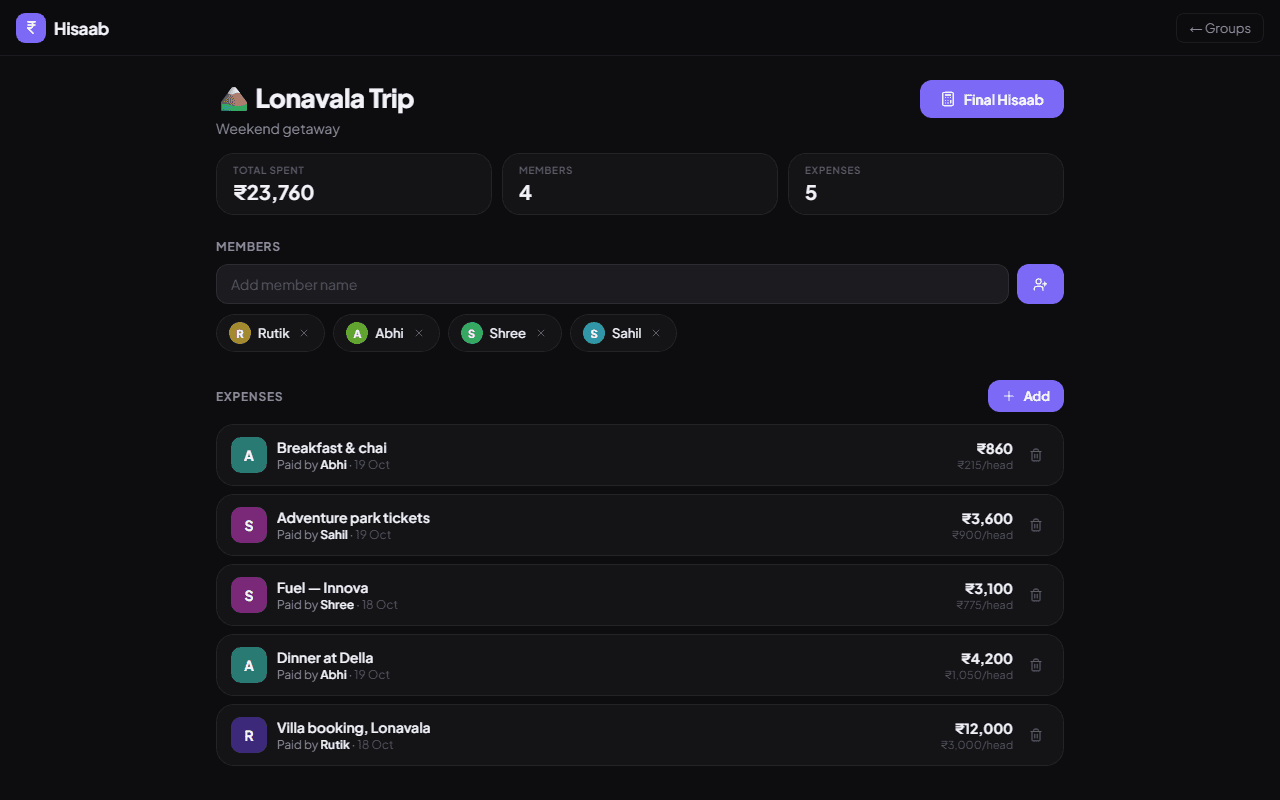Viewport: 1280px width, 800px height.
Task: Click the Total Spent ₹23,760 value
Action: [x=274, y=193]
